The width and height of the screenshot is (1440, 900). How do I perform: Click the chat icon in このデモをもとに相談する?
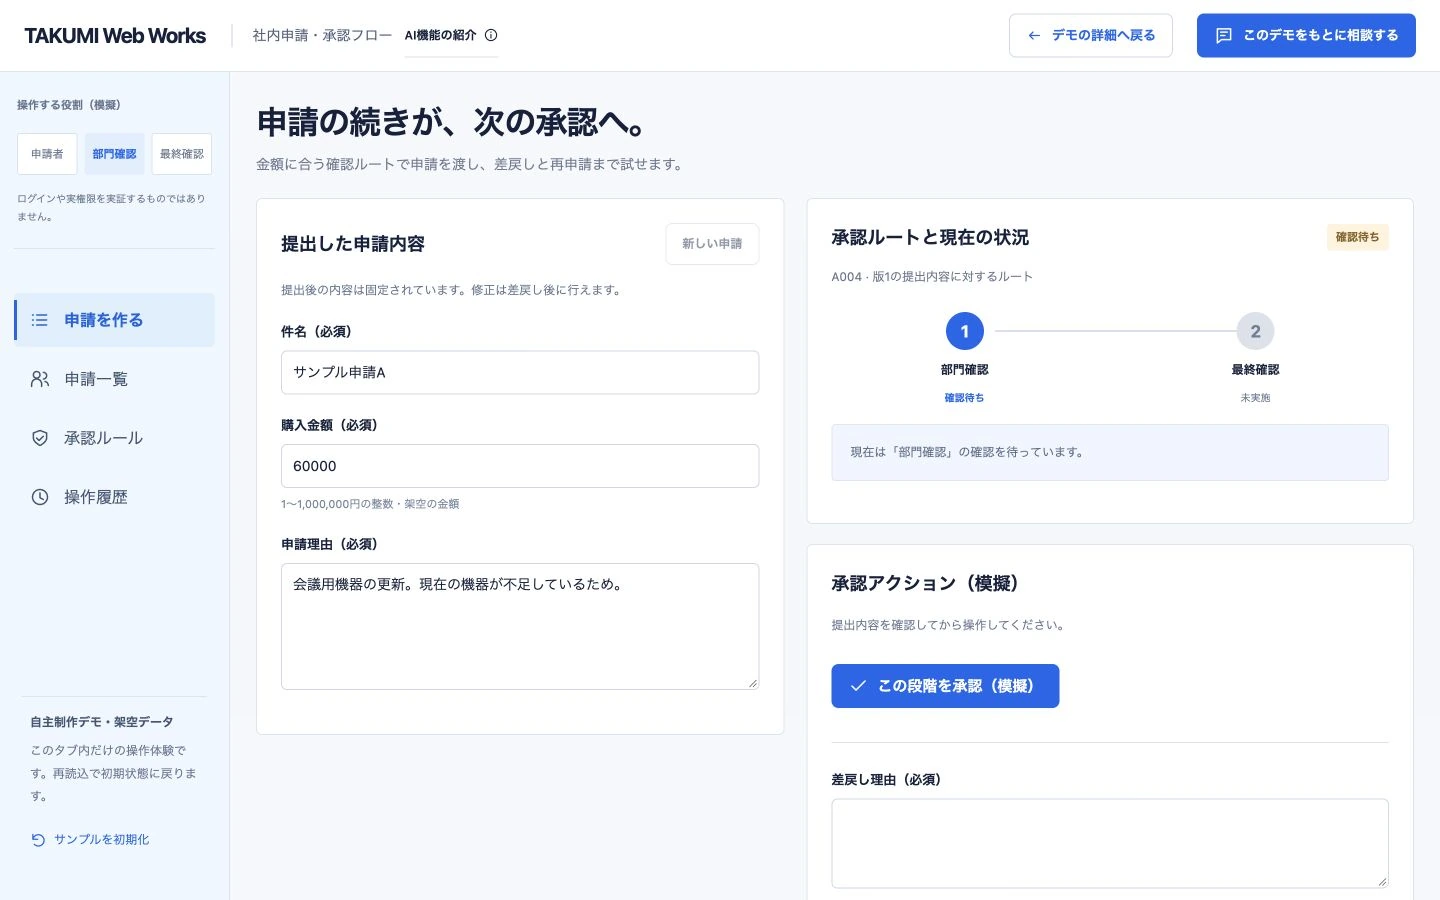click(x=1223, y=35)
